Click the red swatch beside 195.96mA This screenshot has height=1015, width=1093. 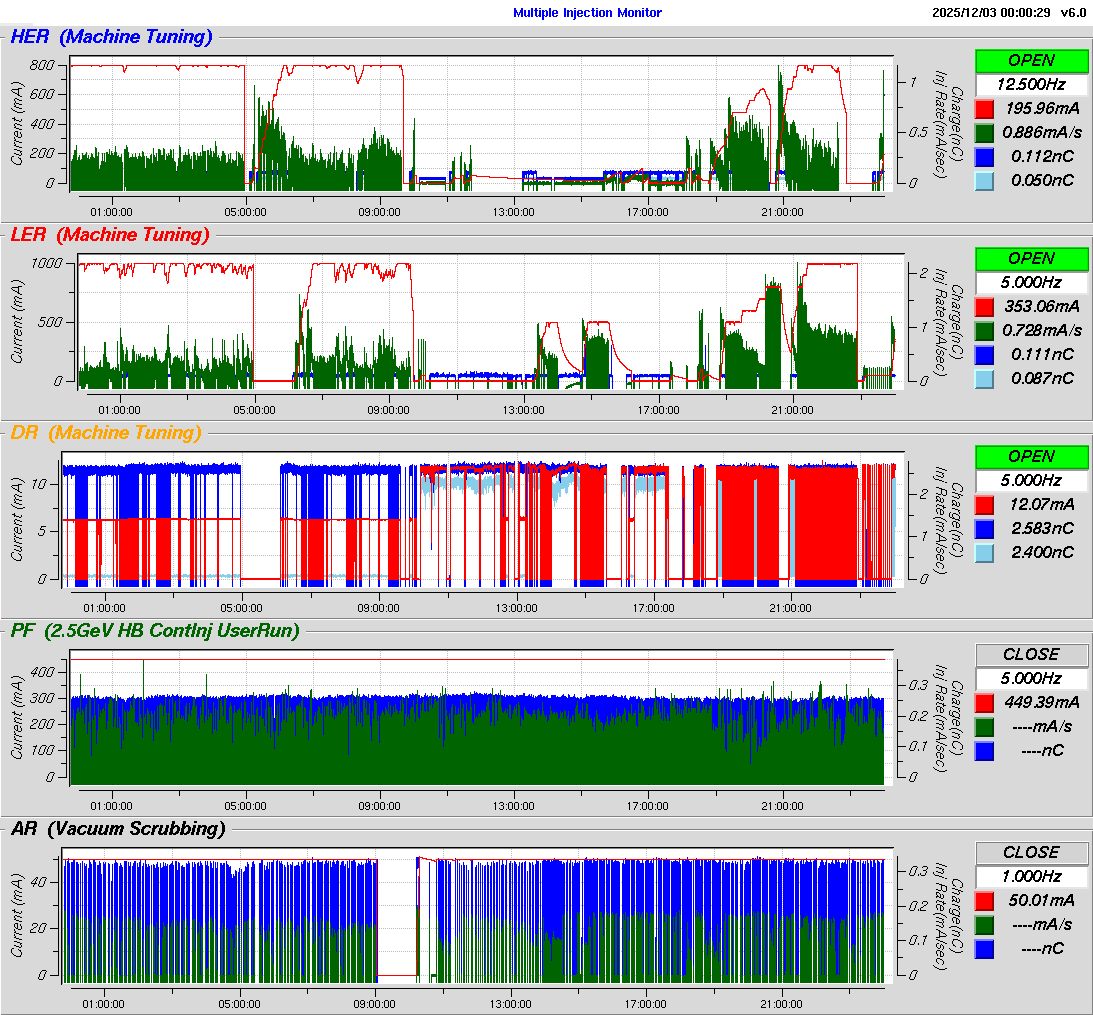(x=985, y=108)
